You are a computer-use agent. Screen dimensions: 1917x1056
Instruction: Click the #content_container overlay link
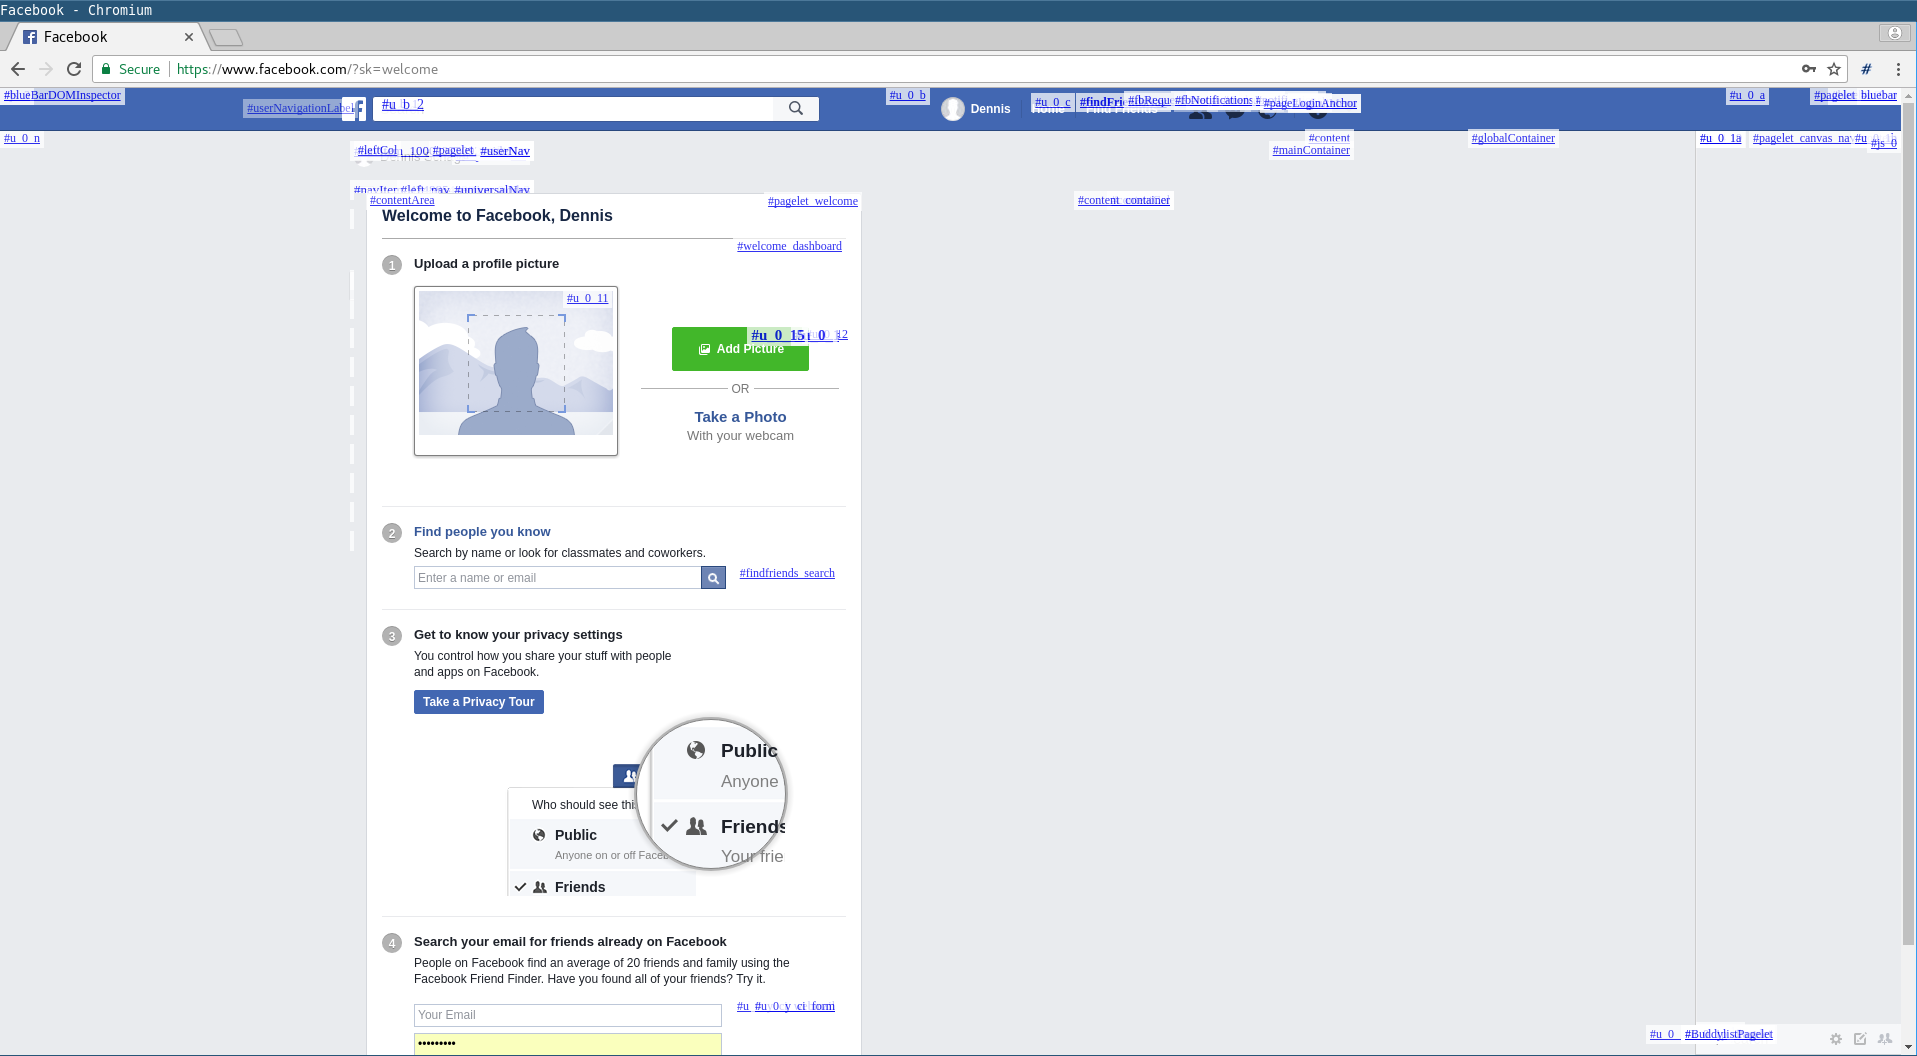pos(1124,200)
